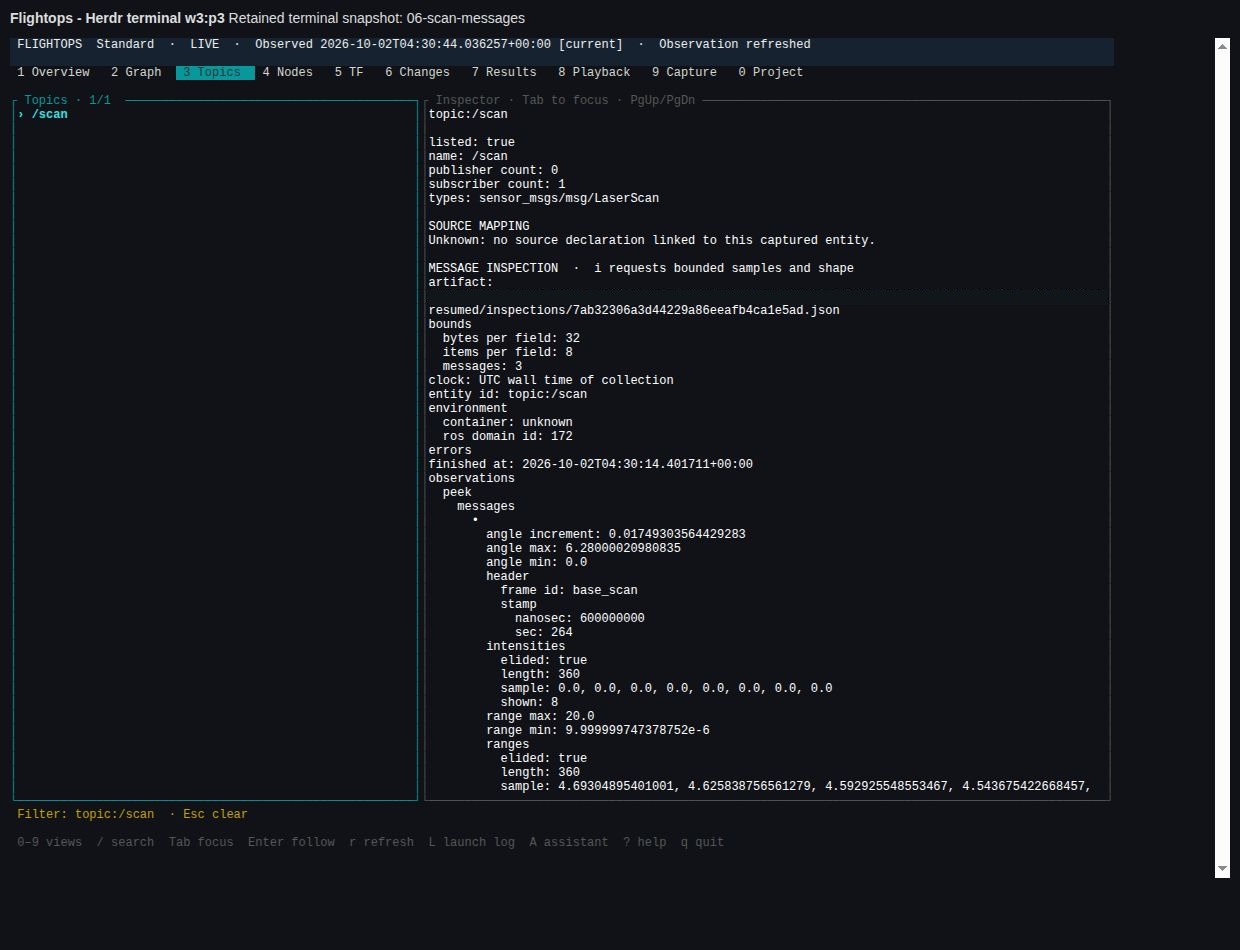Viewport: 1240px width, 950px height.
Task: Open the 9 Capture tab
Action: (684, 72)
